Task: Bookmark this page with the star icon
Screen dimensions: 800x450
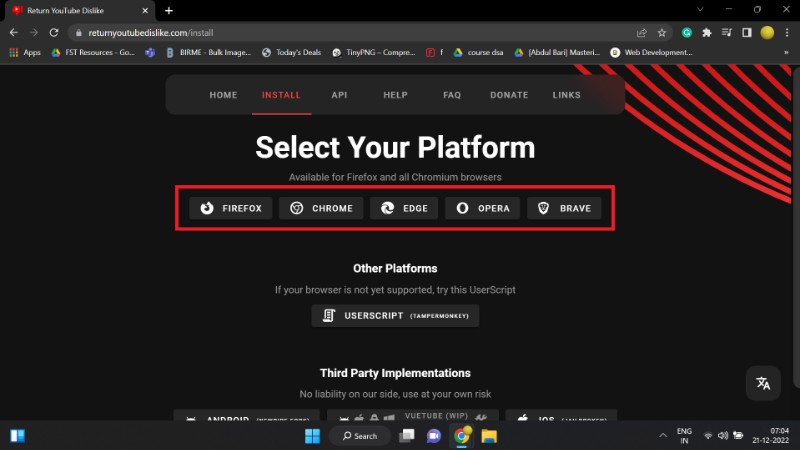Action: [x=662, y=33]
